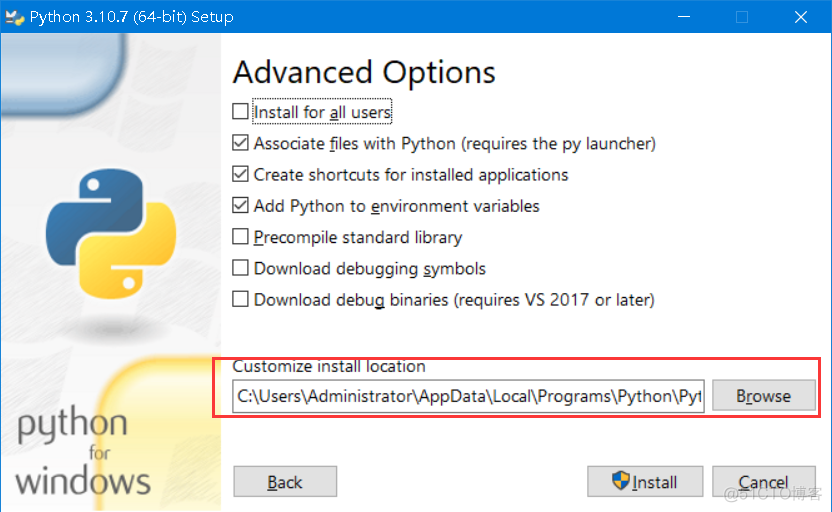832x512 pixels.
Task: Click the "Customize install location" label
Action: tap(329, 366)
